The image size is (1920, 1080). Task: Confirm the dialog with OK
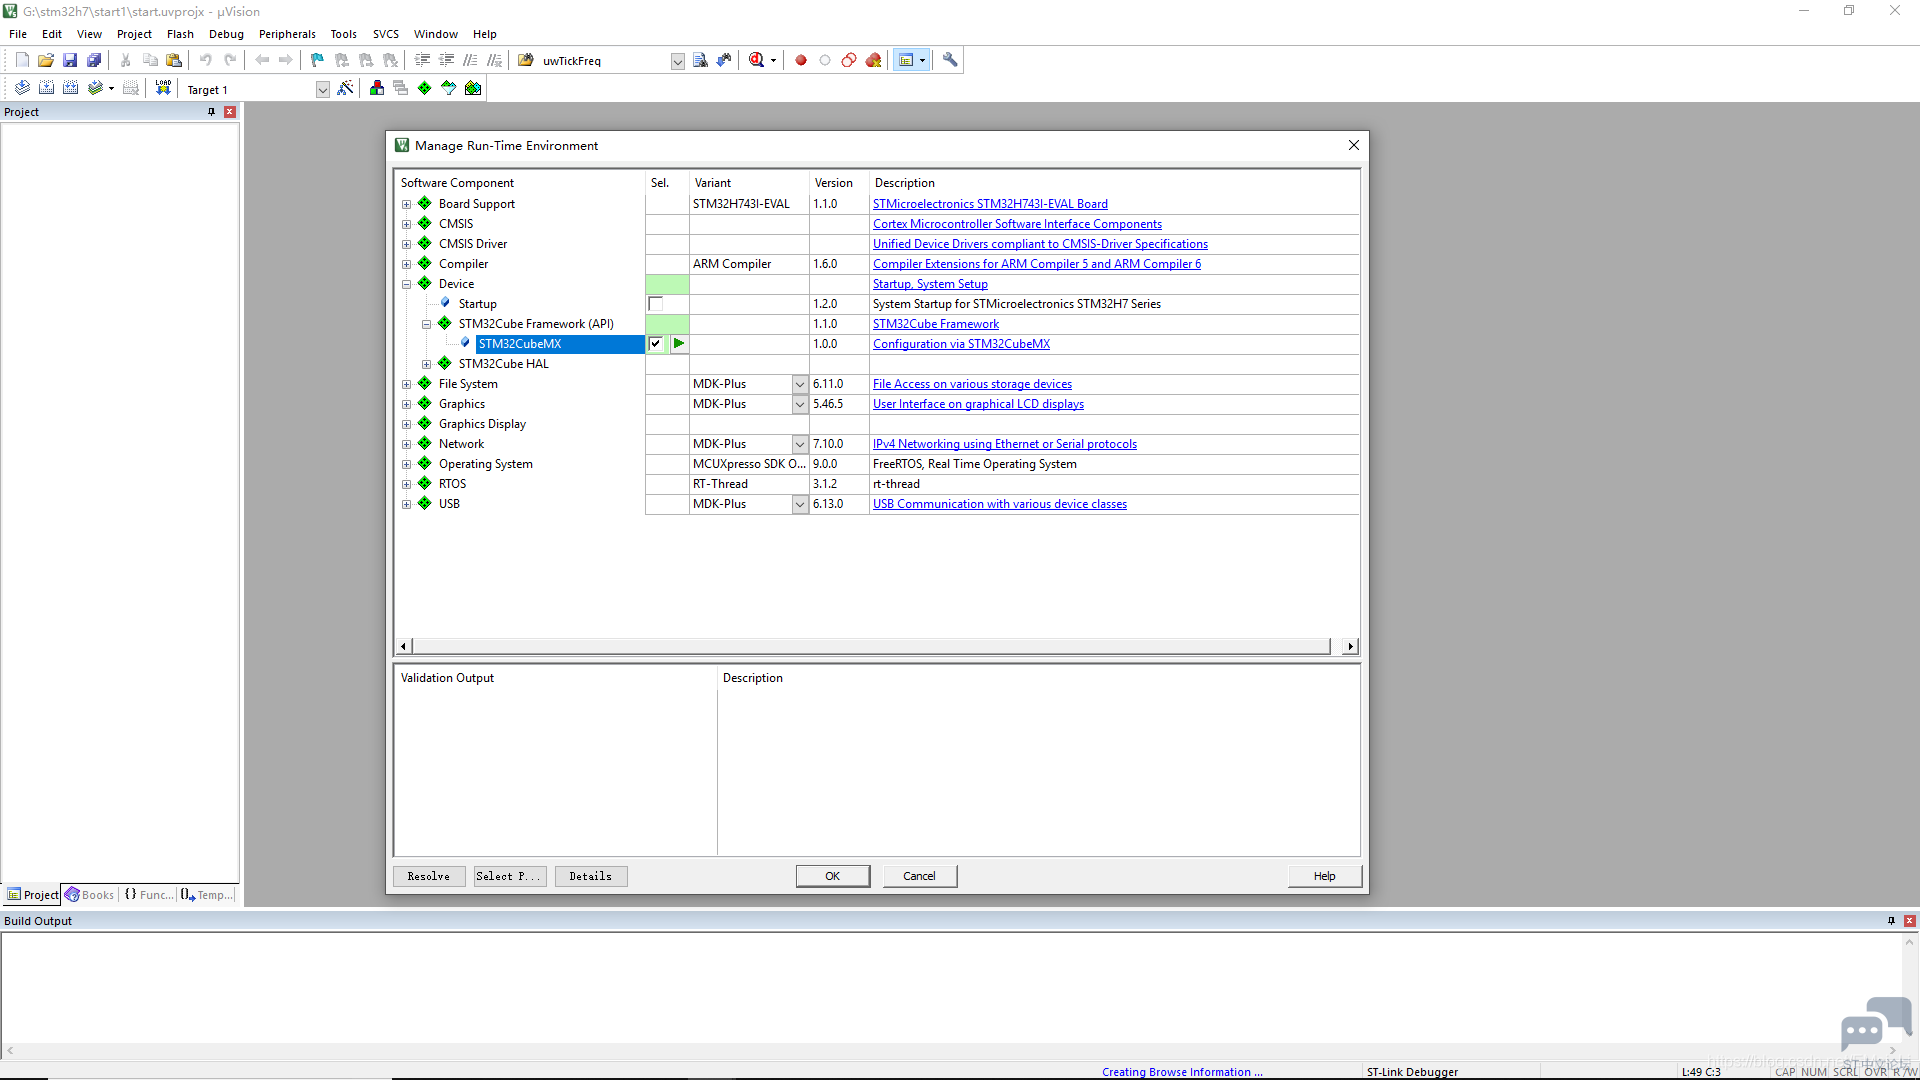coord(833,876)
